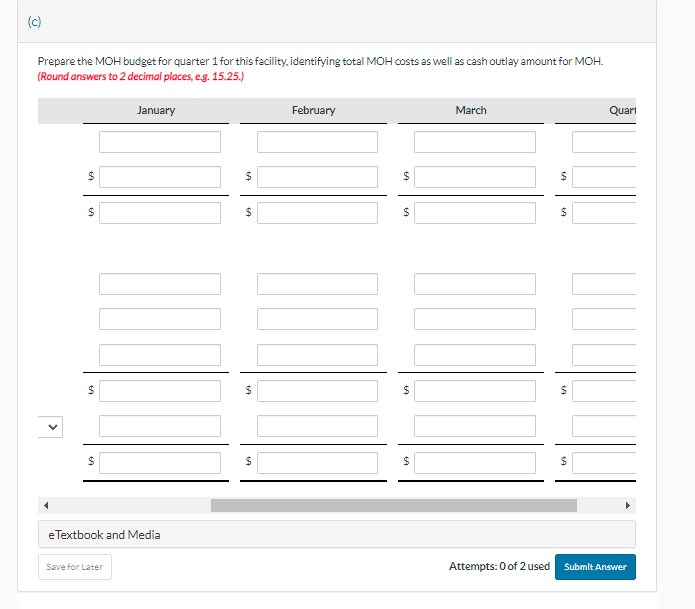Click the horizontal scrollbar right arrow
Viewport: 695px width, 609px height.
point(628,505)
